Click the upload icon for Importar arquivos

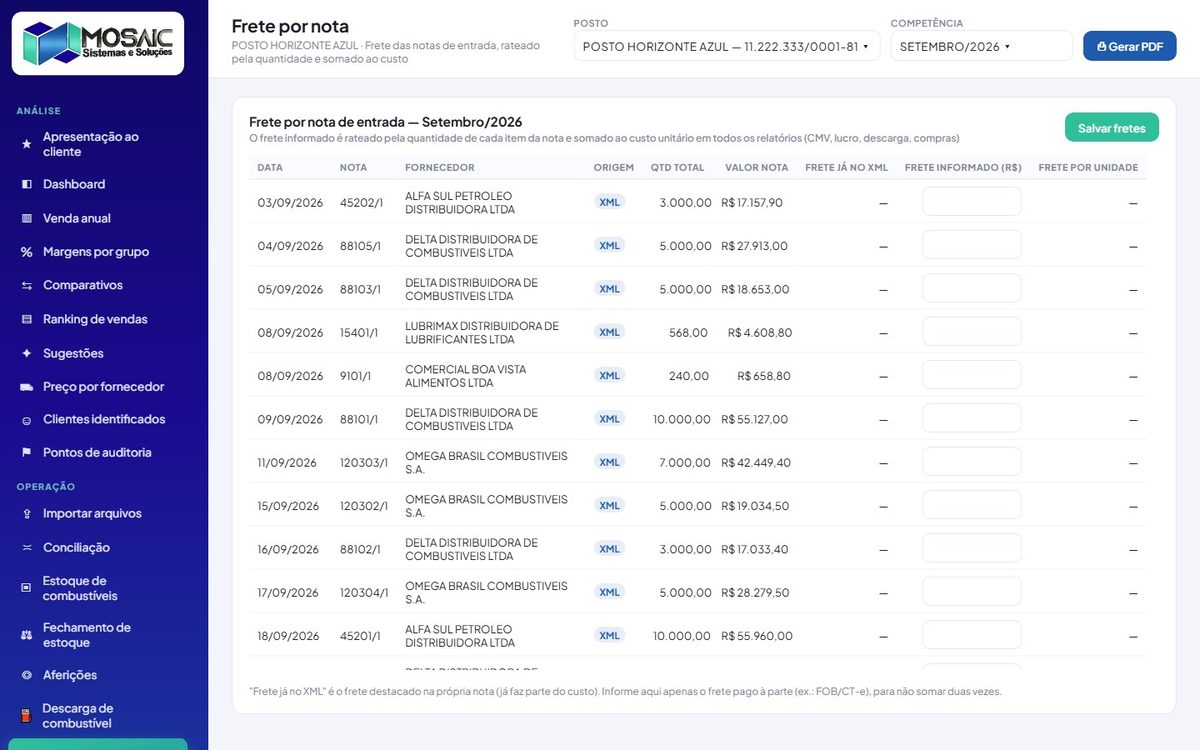[27, 514]
